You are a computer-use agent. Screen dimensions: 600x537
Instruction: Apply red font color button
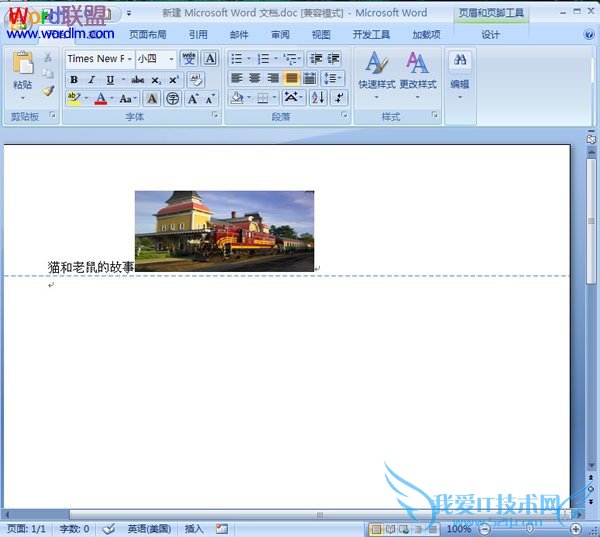click(x=101, y=98)
